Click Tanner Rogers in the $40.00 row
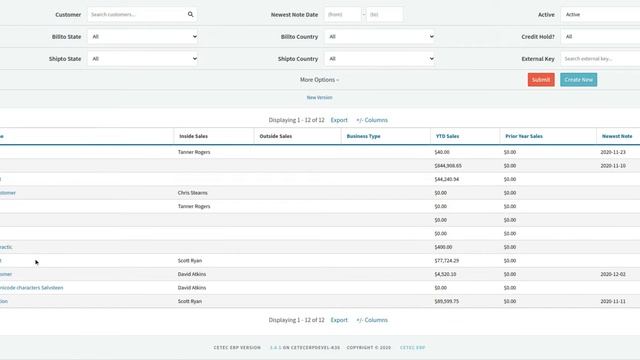 [x=194, y=152]
